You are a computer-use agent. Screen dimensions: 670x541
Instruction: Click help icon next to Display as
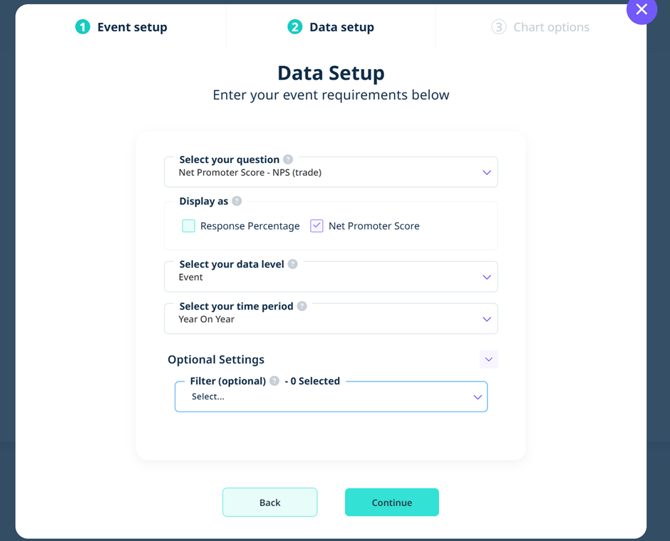(237, 201)
